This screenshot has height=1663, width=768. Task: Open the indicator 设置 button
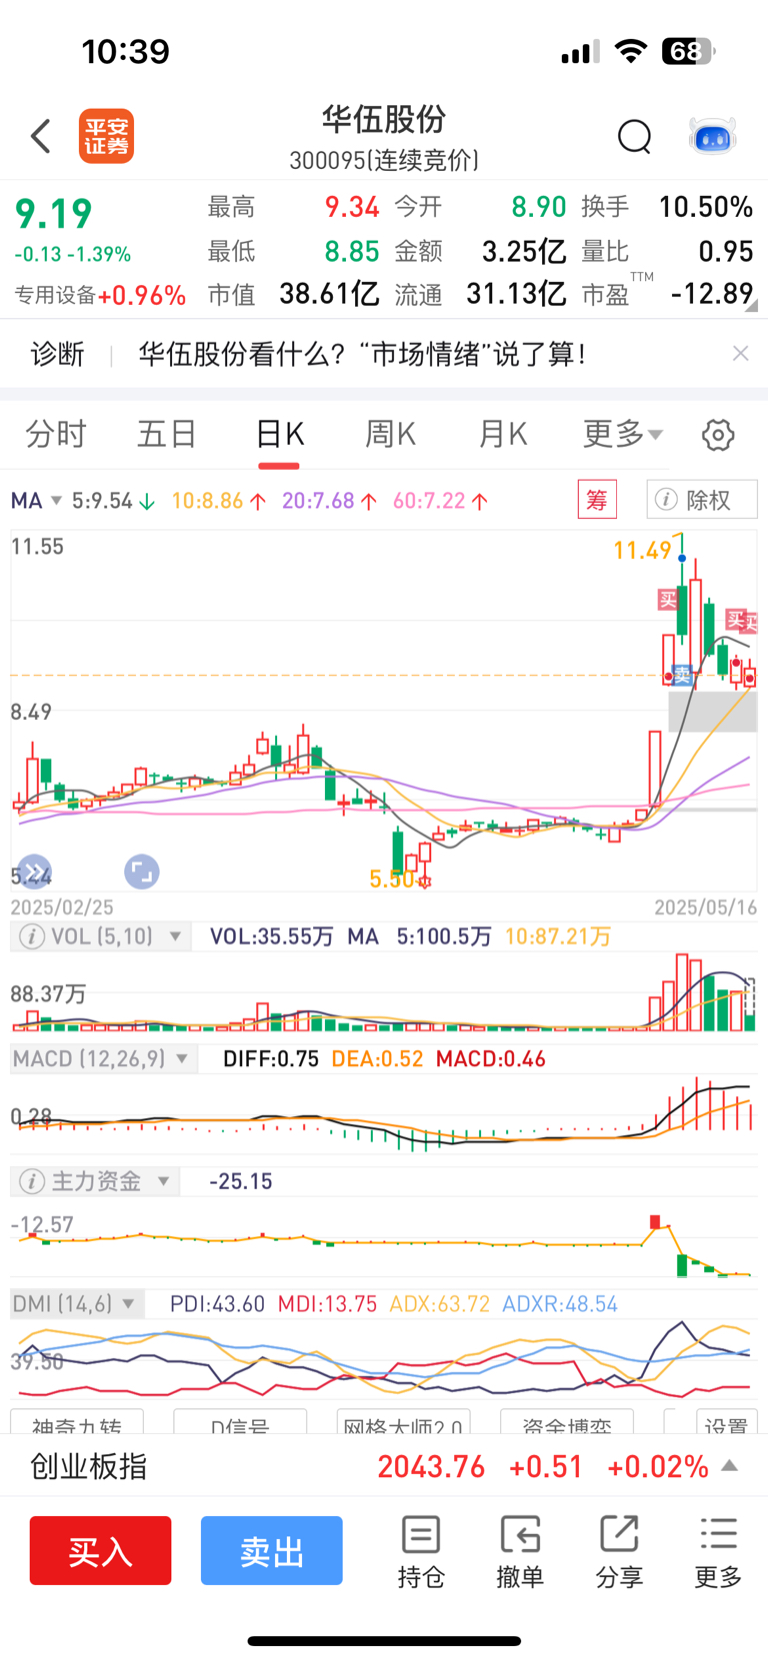coord(725,1423)
